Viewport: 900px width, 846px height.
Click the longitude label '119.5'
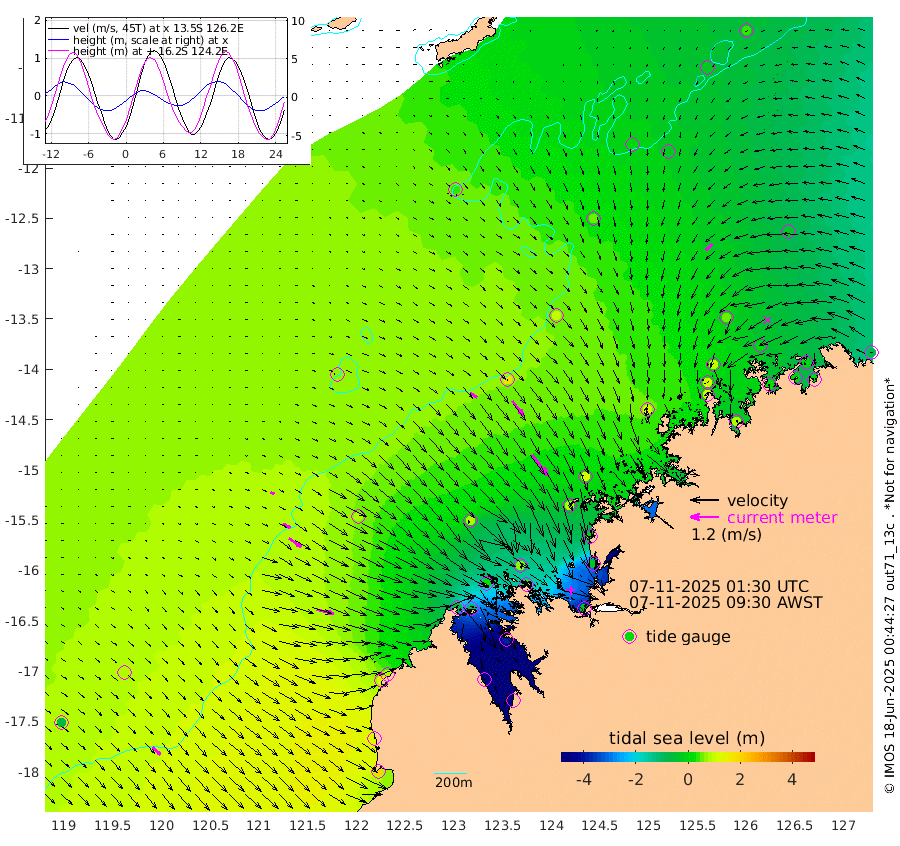coord(112,826)
